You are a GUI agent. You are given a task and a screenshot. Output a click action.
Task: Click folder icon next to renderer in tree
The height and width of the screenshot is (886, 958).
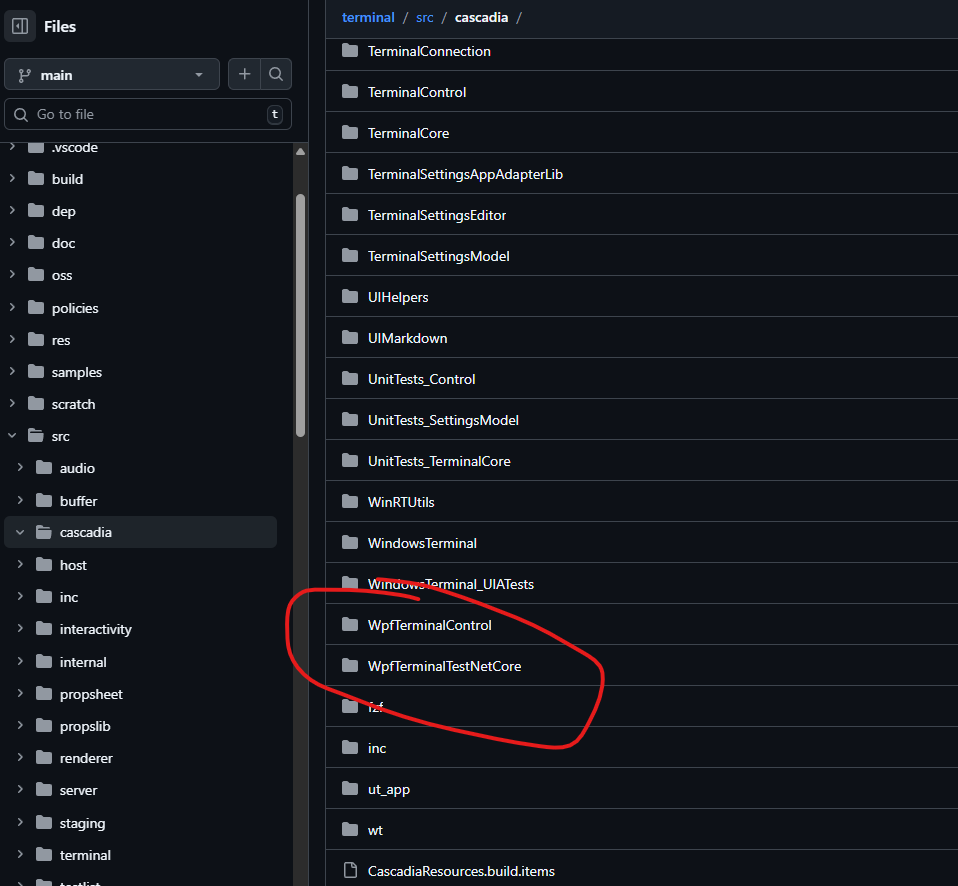(43, 758)
